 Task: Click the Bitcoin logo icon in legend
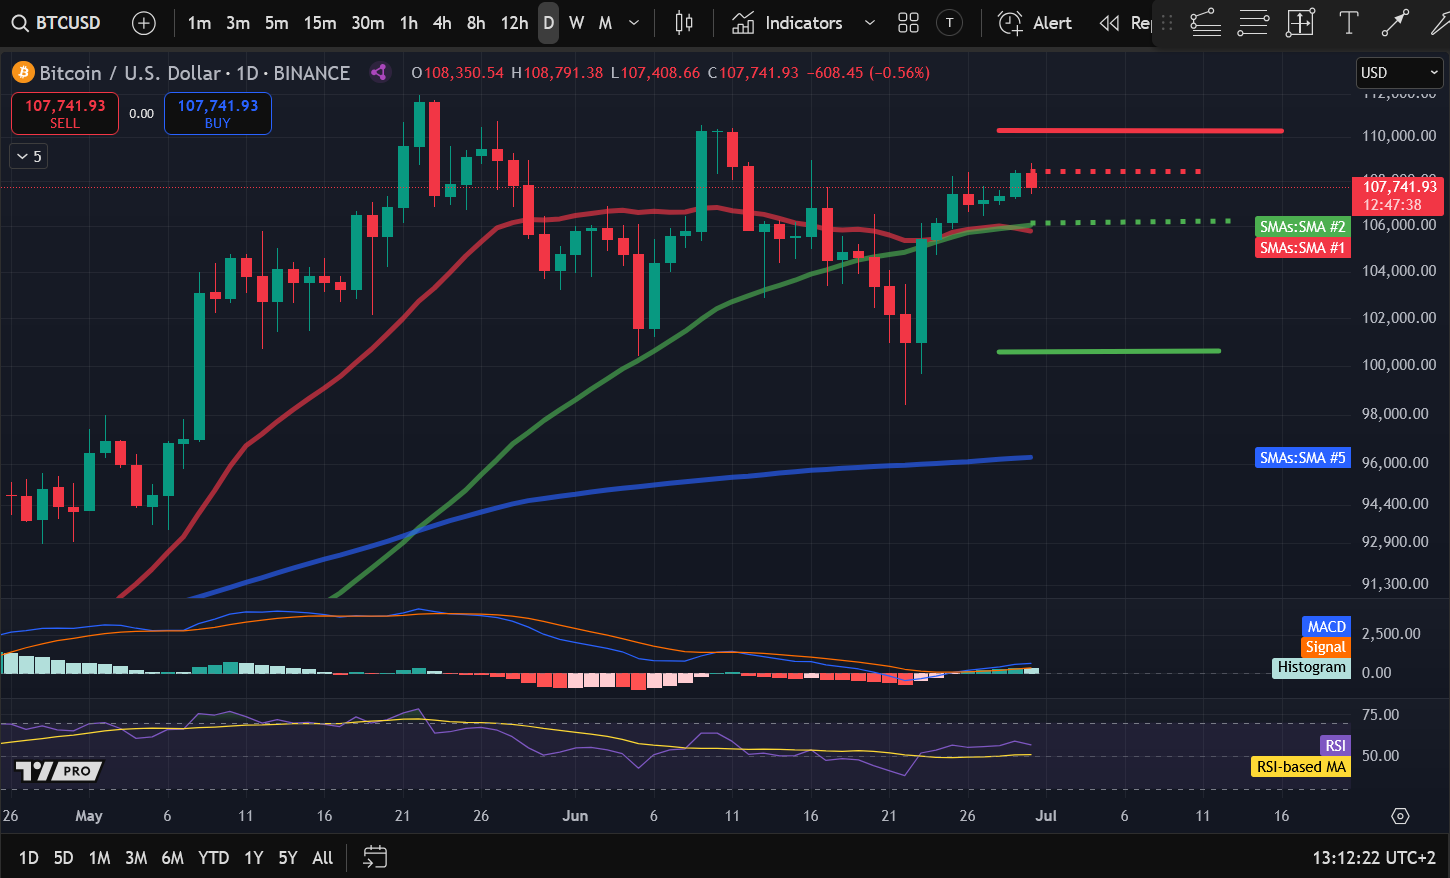point(23,72)
